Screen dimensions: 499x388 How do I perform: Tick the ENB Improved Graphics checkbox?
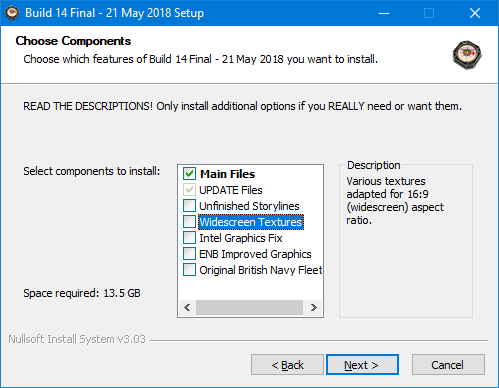(189, 254)
